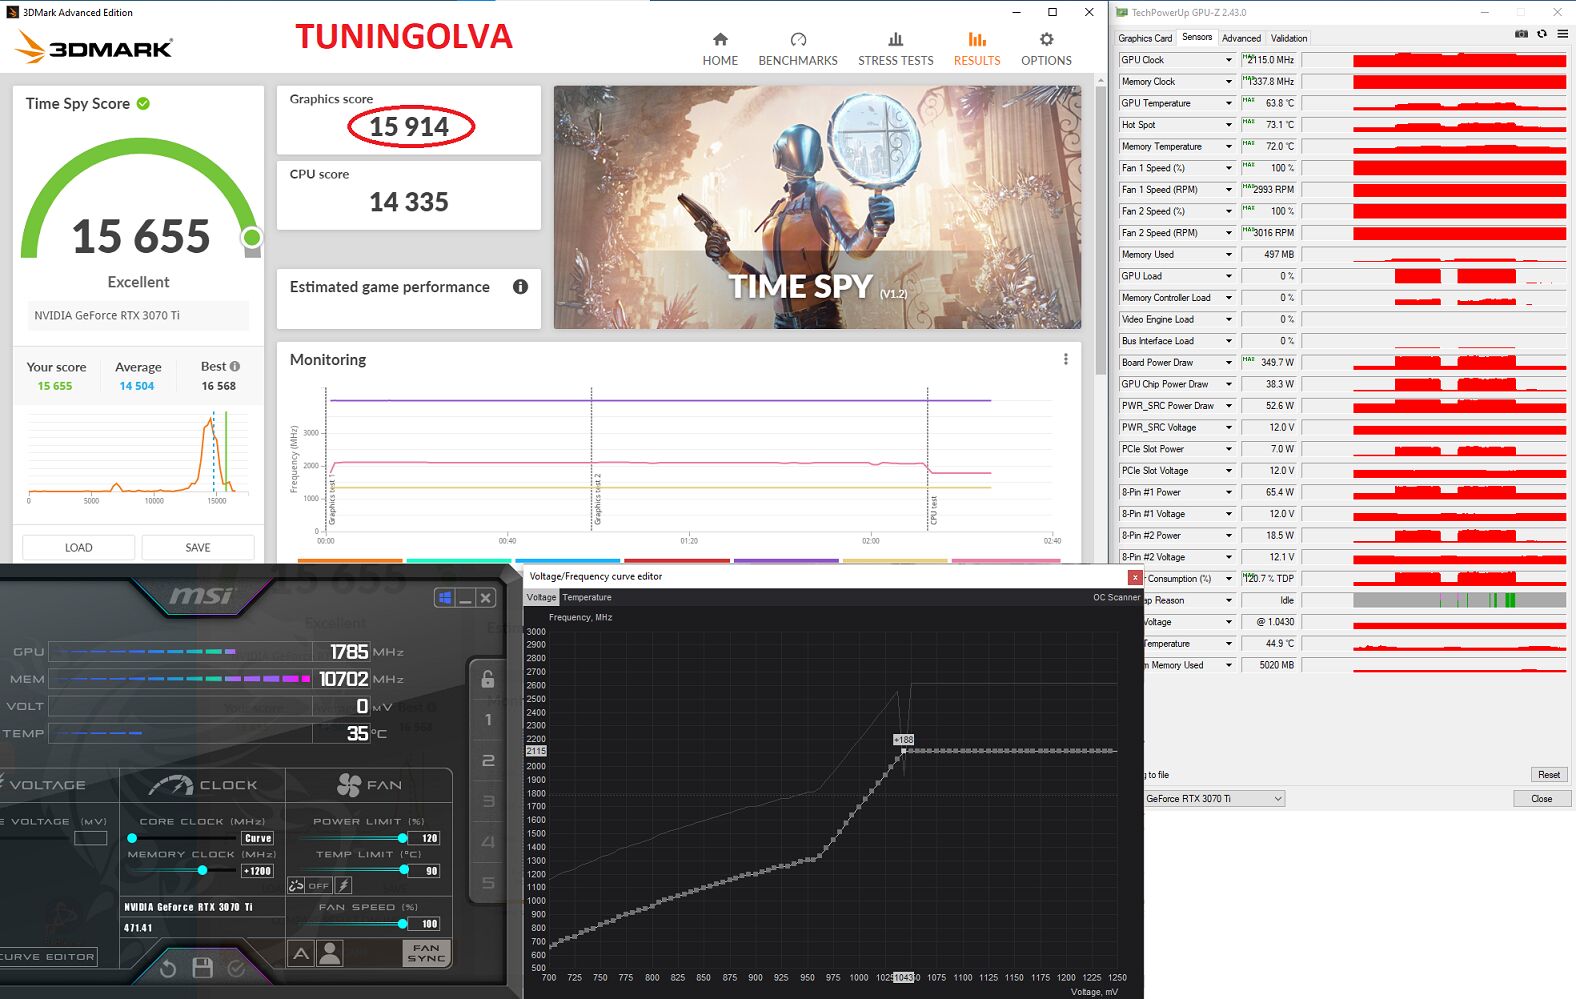Expand GPU Clock sensor dropdown
The width and height of the screenshot is (1576, 999).
1229,60
